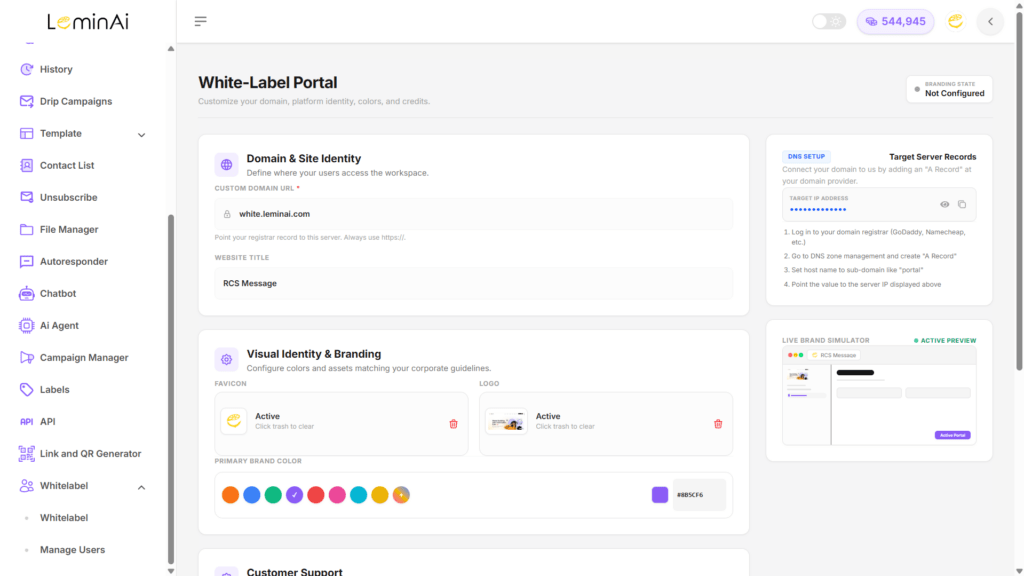Open Campaign Manager page
This screenshot has width=1024, height=576.
(x=84, y=357)
